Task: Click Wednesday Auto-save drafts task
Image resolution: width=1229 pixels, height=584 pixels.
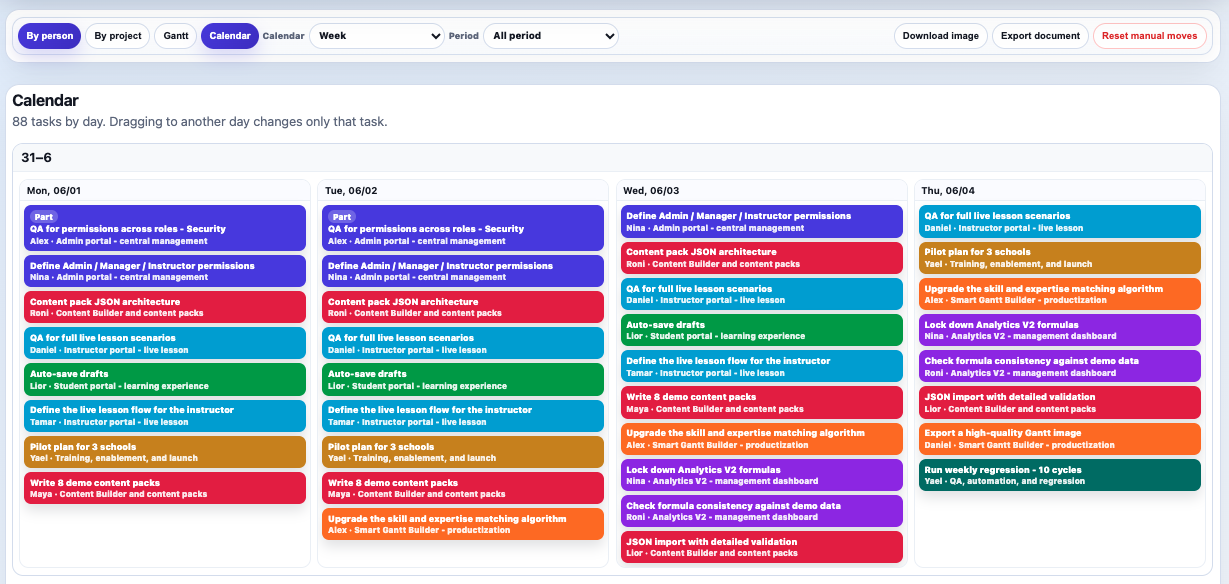Action: click(761, 330)
